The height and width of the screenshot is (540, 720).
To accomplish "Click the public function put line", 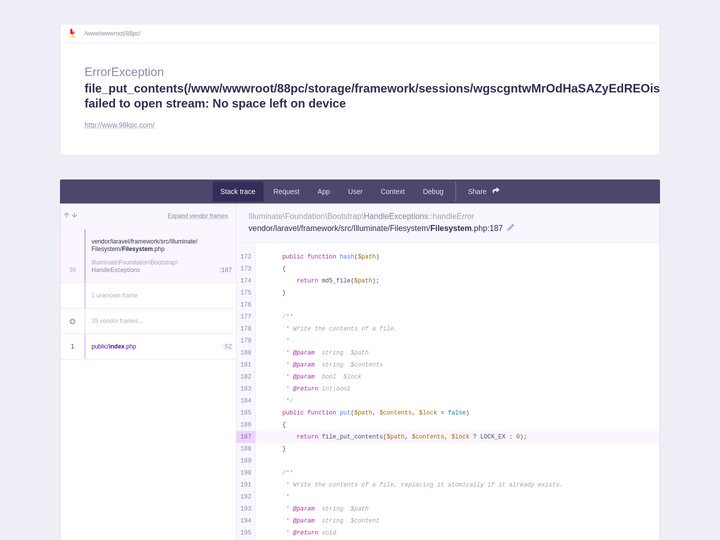I will 375,413.
